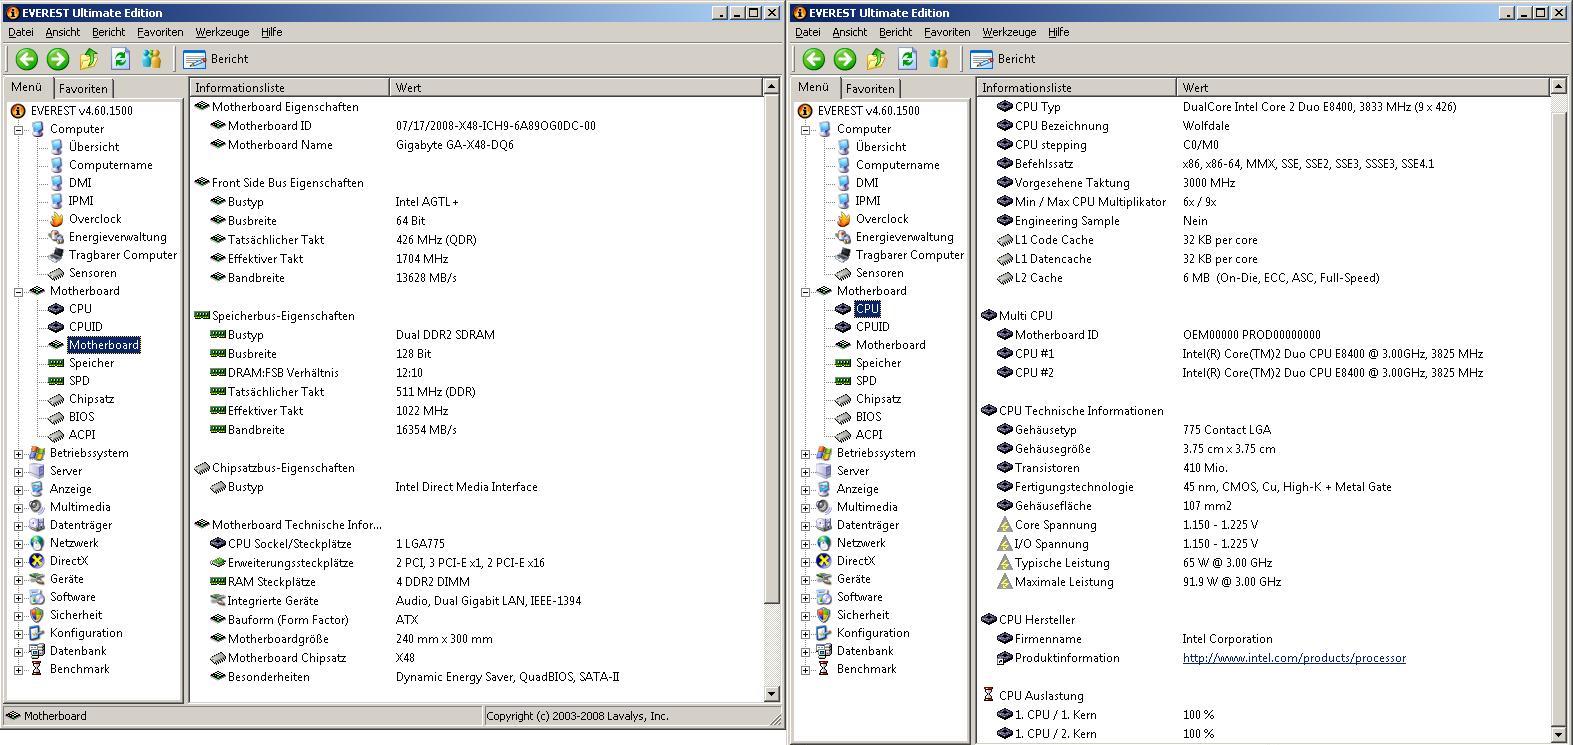Image resolution: width=1573 pixels, height=745 pixels.
Task: Click scroll-down arrow in right window list
Action: 1558,735
